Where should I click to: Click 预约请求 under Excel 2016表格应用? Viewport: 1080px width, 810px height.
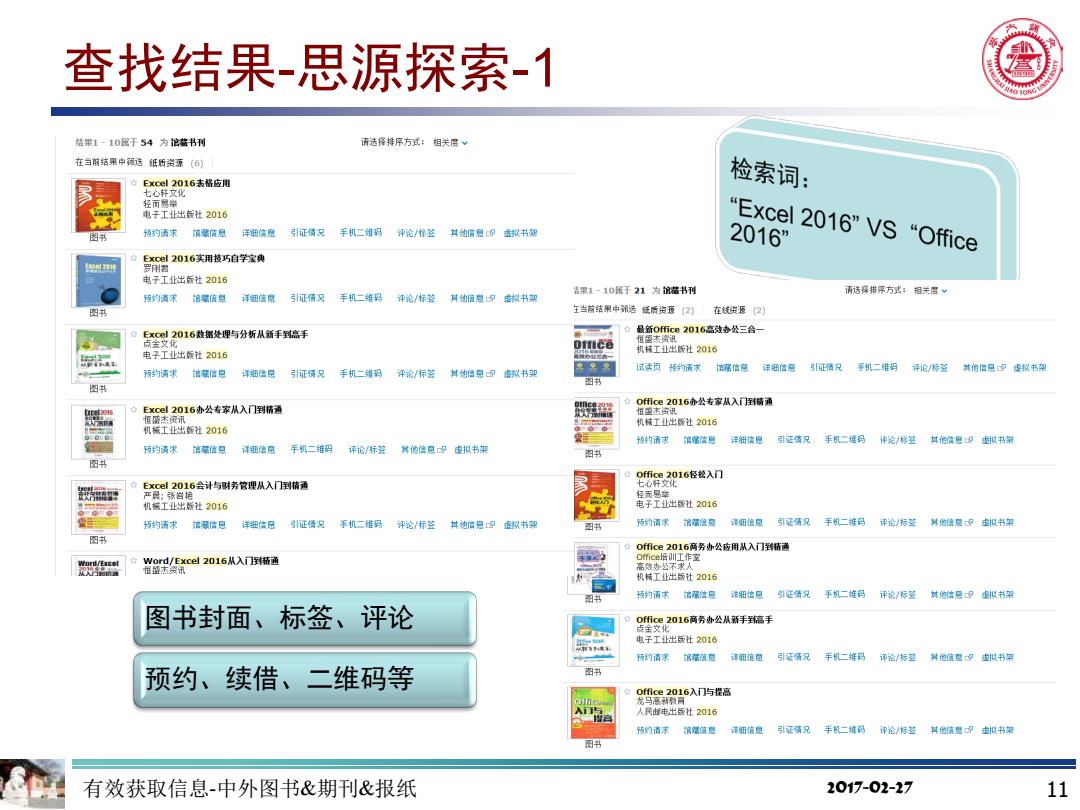(160, 233)
